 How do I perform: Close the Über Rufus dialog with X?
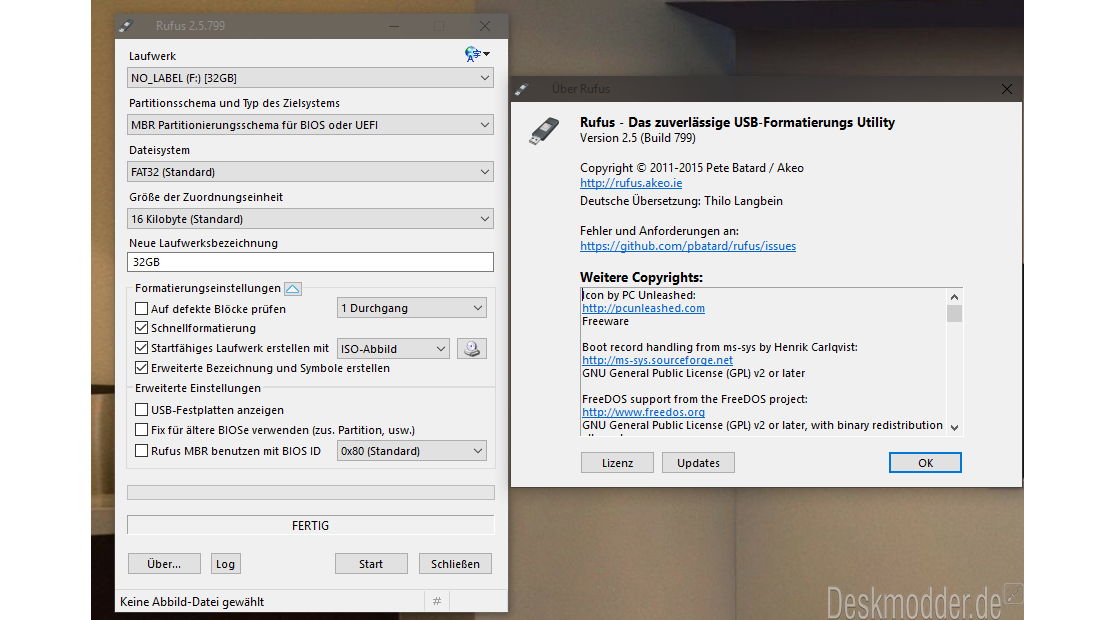[x=1007, y=89]
